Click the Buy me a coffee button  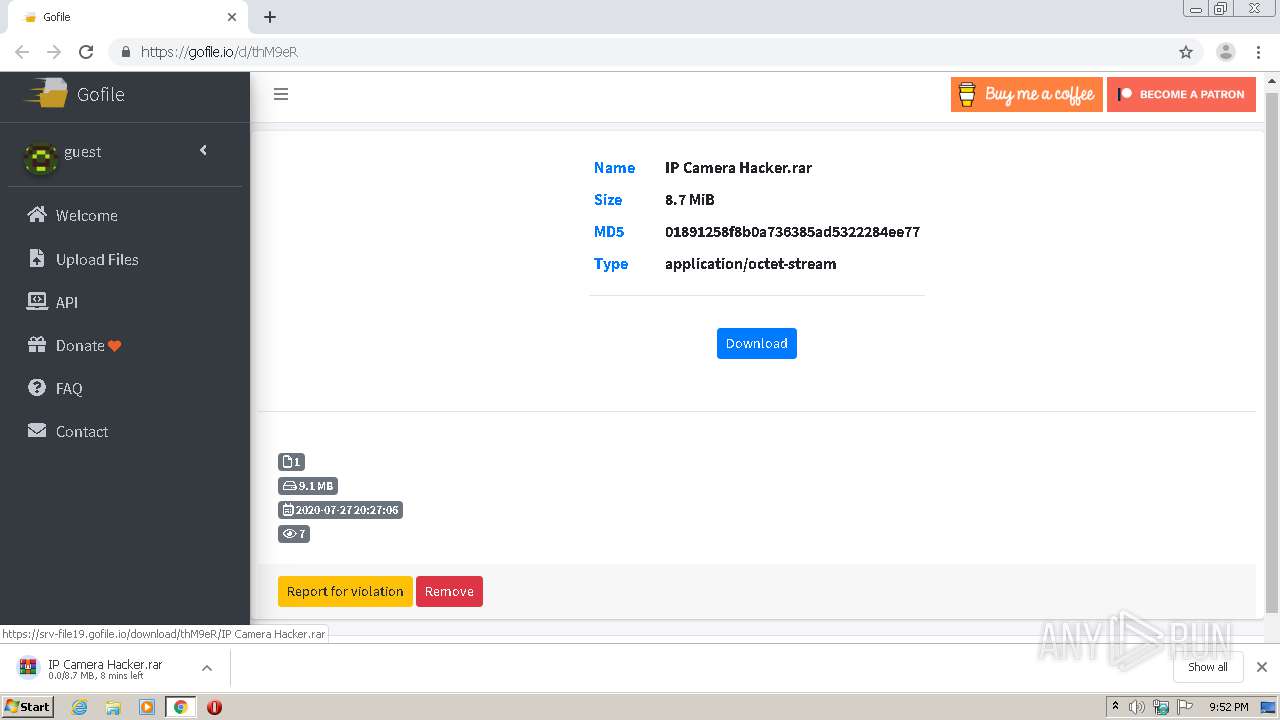point(1026,94)
